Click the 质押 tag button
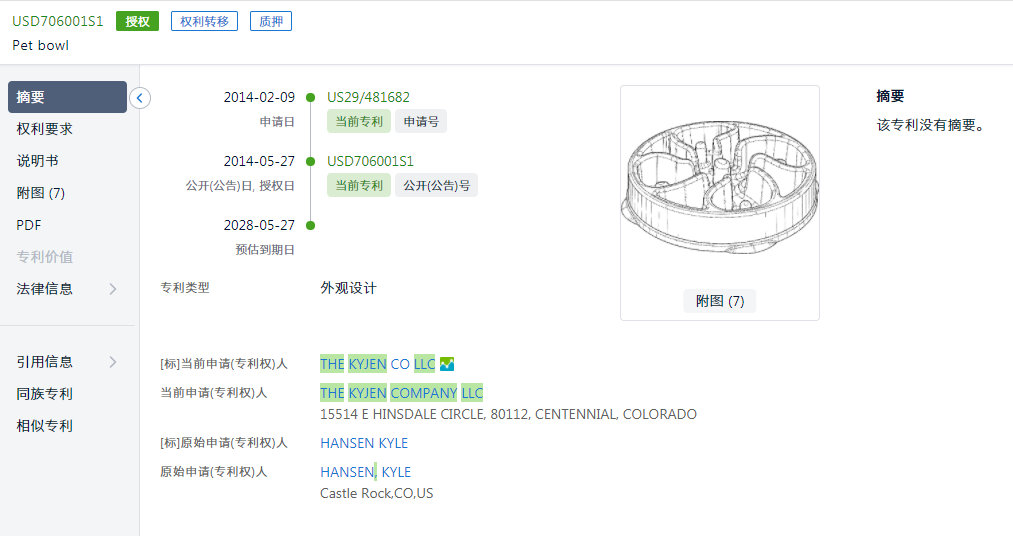The height and width of the screenshot is (536, 1013). [x=271, y=21]
